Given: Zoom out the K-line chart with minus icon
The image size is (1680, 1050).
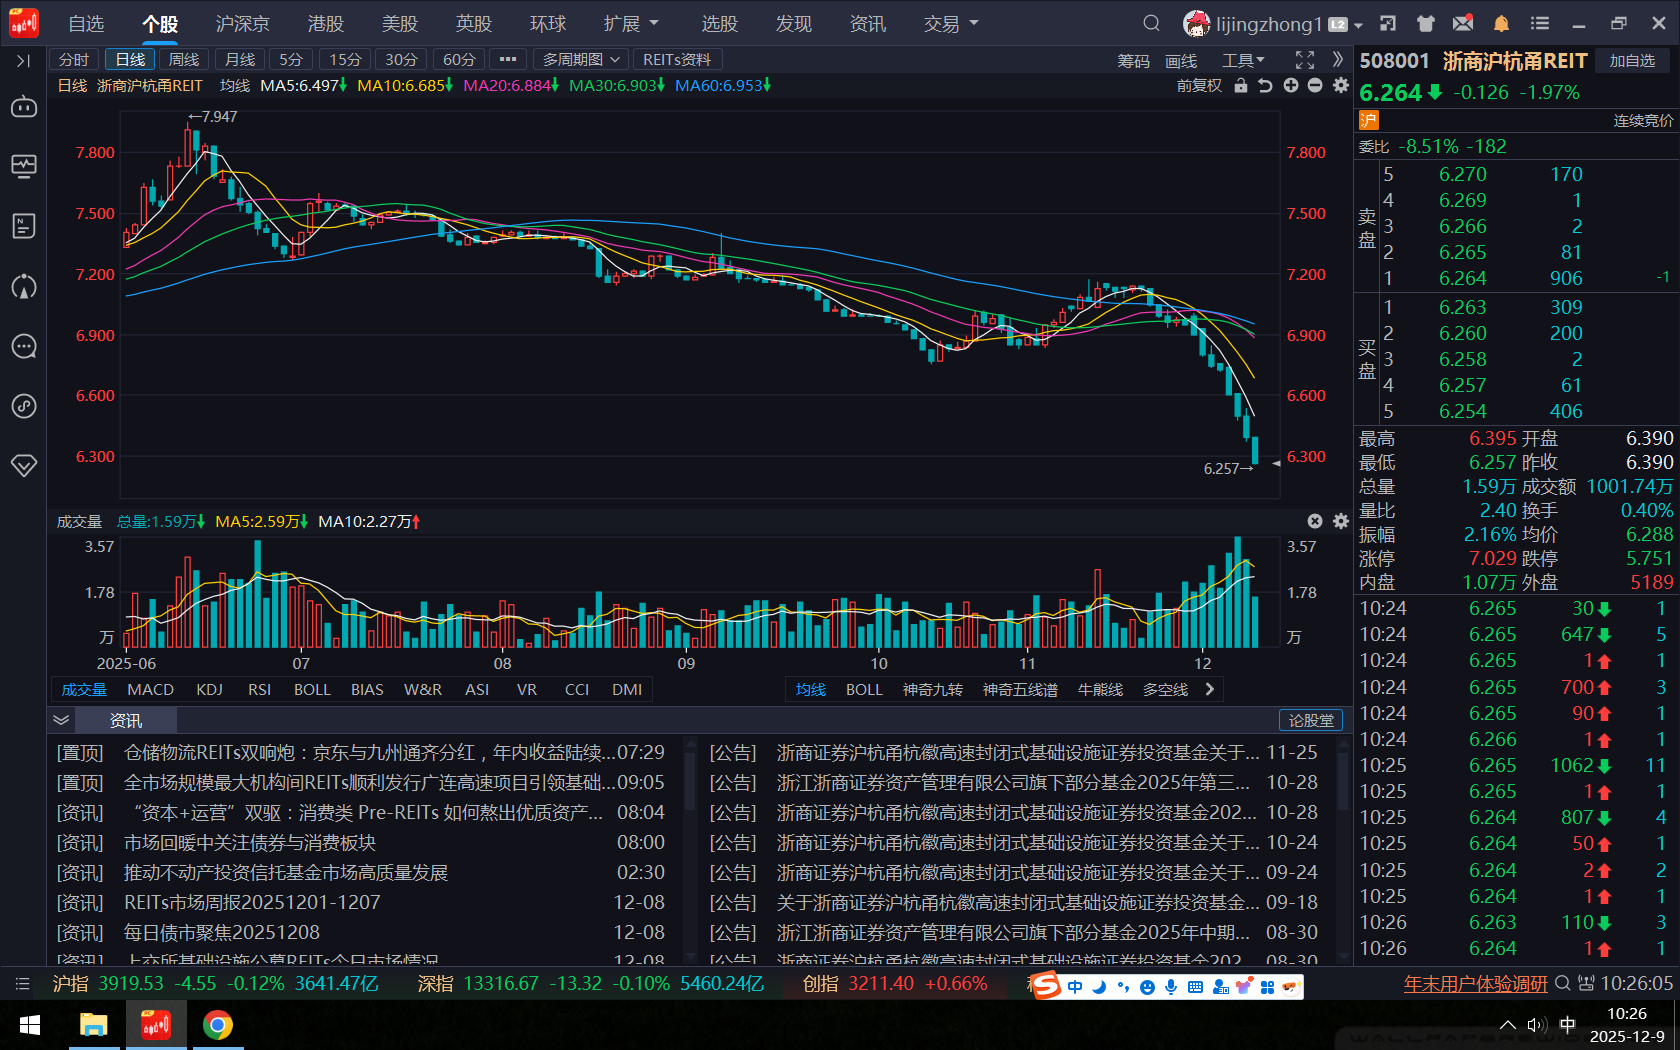Looking at the screenshot, I should coord(1315,86).
